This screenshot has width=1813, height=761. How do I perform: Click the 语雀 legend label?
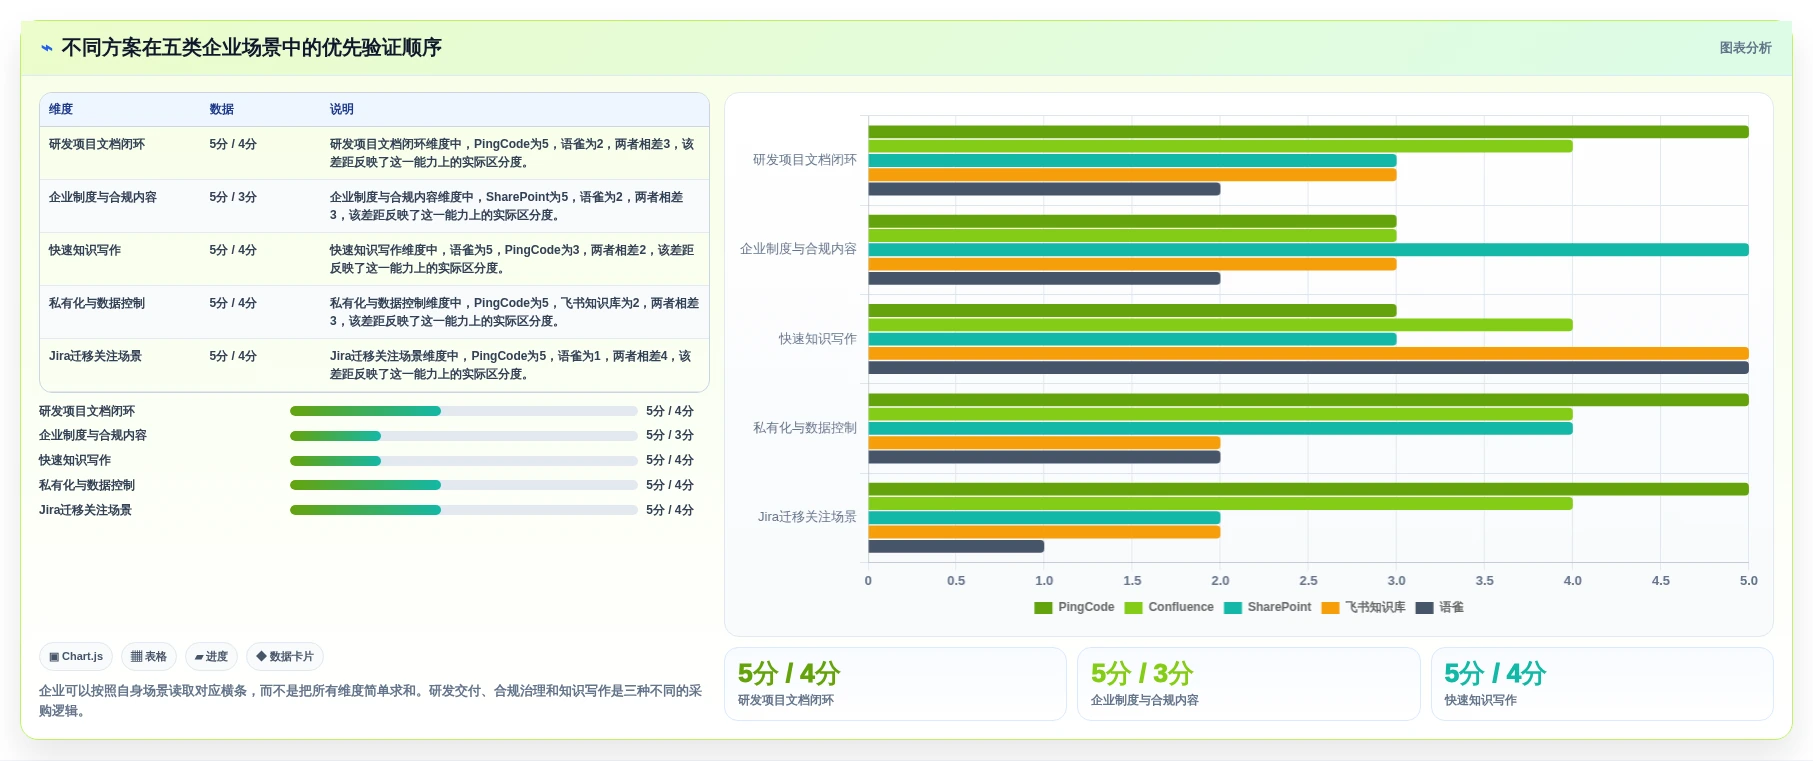coord(1451,607)
